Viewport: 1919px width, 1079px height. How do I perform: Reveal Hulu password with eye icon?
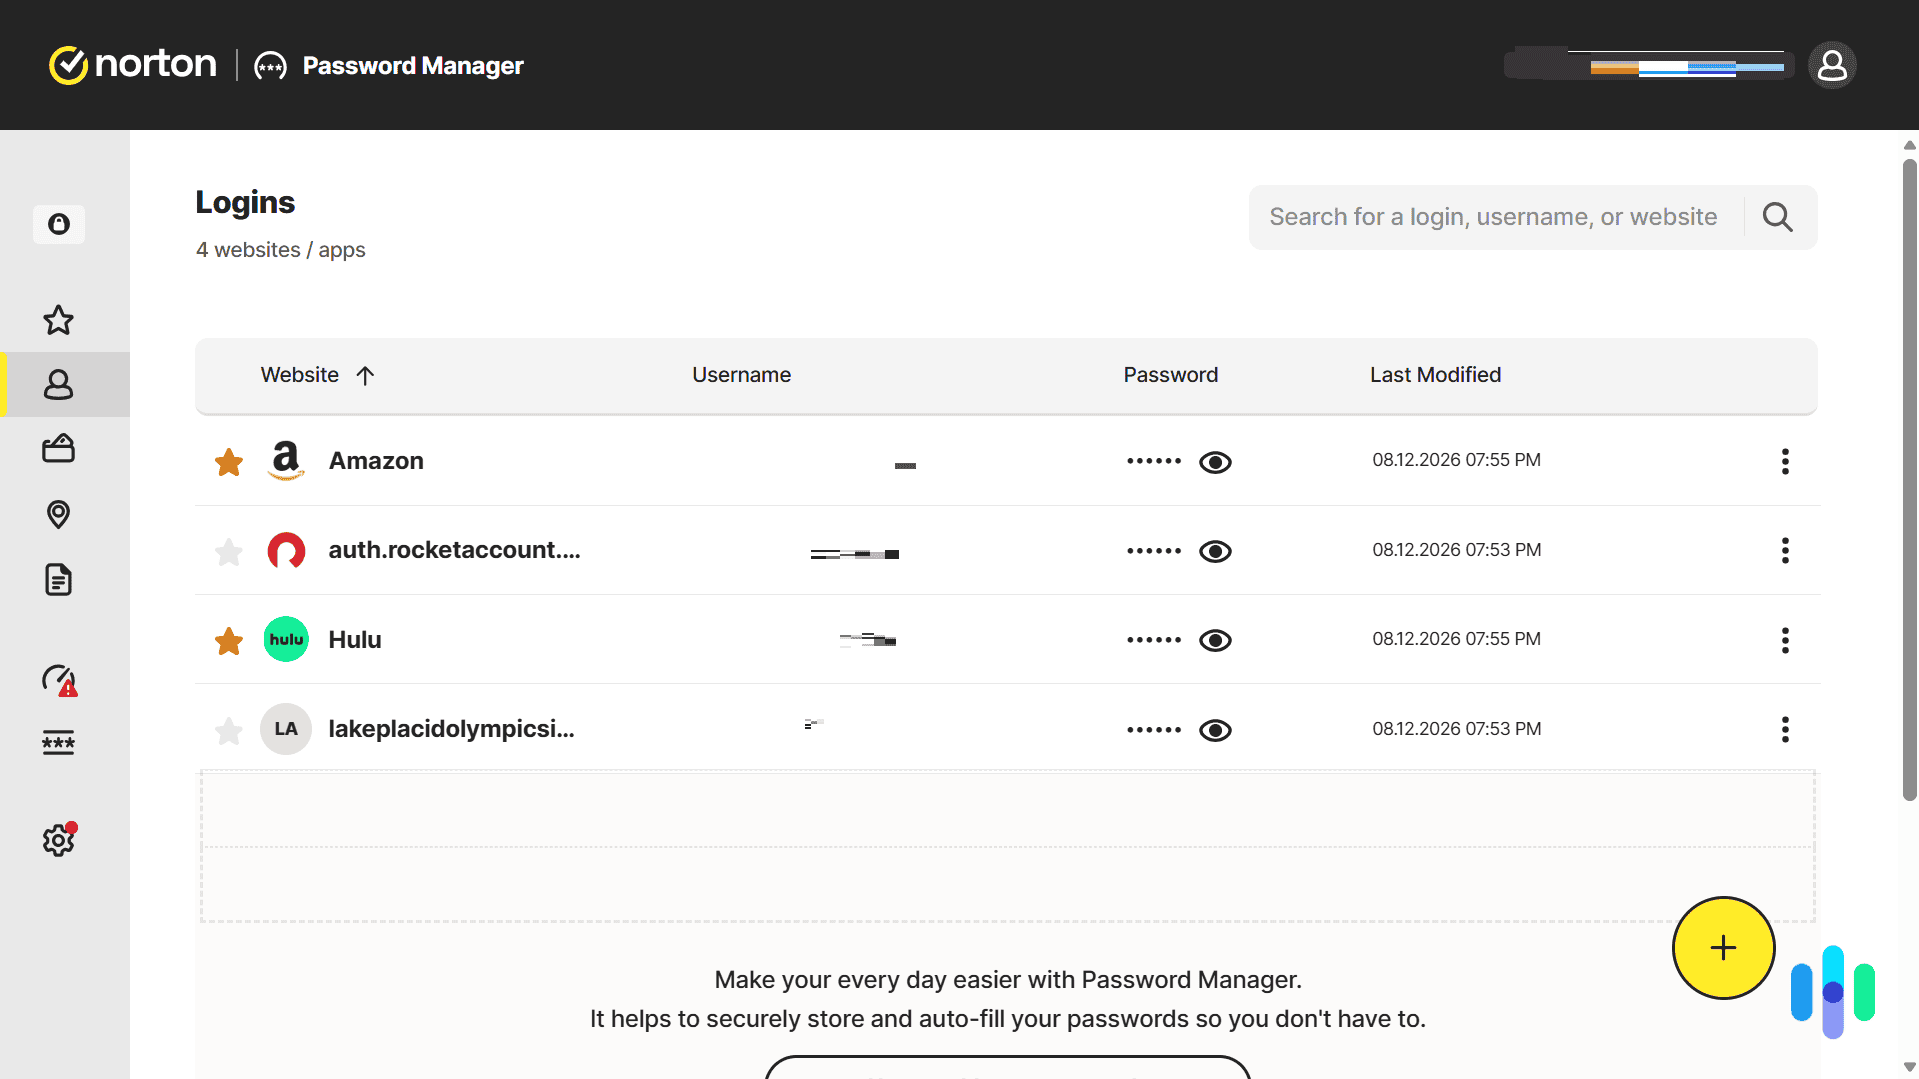[x=1215, y=640]
